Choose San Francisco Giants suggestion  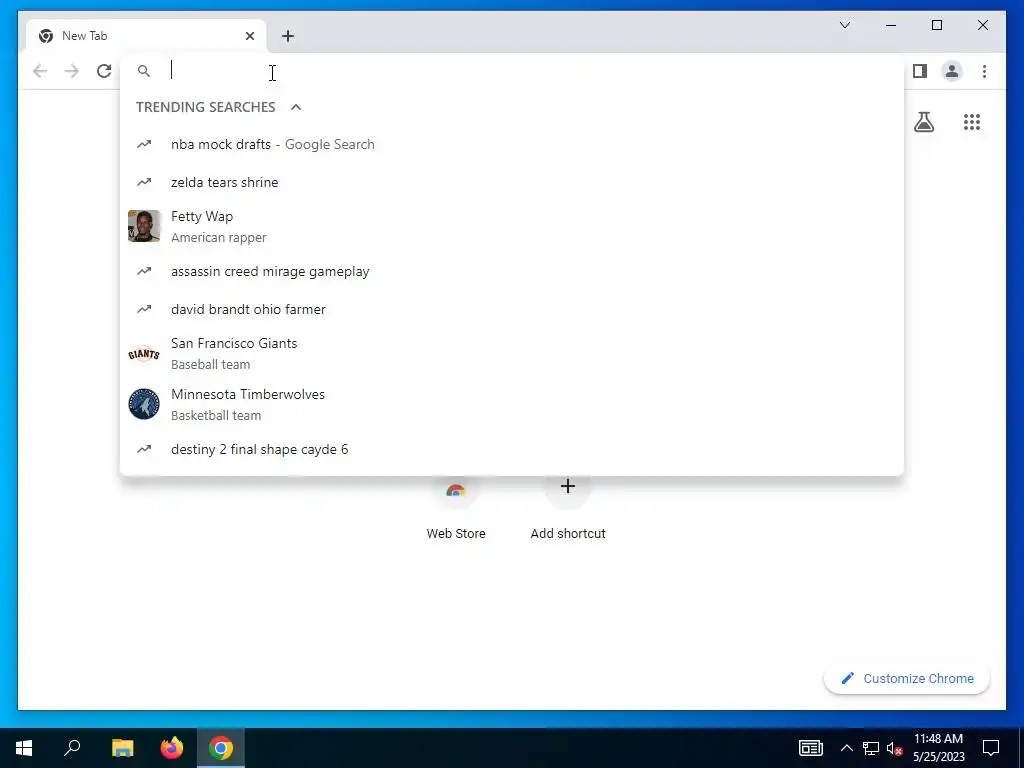point(512,353)
